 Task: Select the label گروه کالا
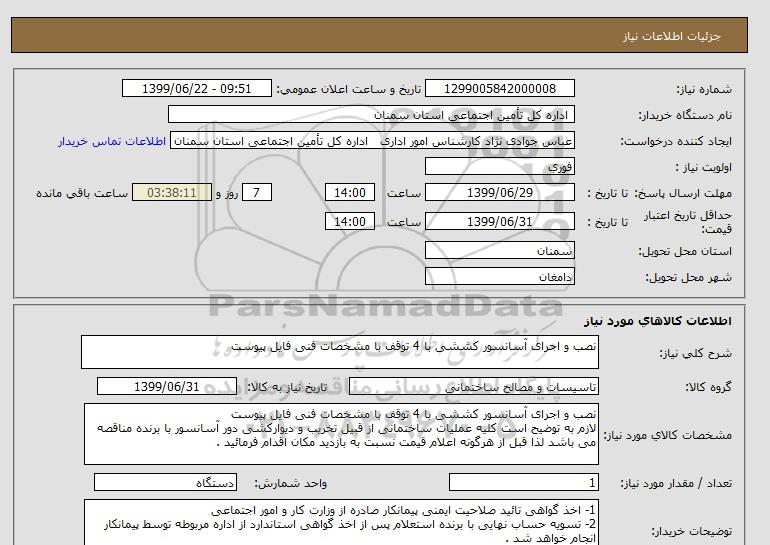(708, 387)
